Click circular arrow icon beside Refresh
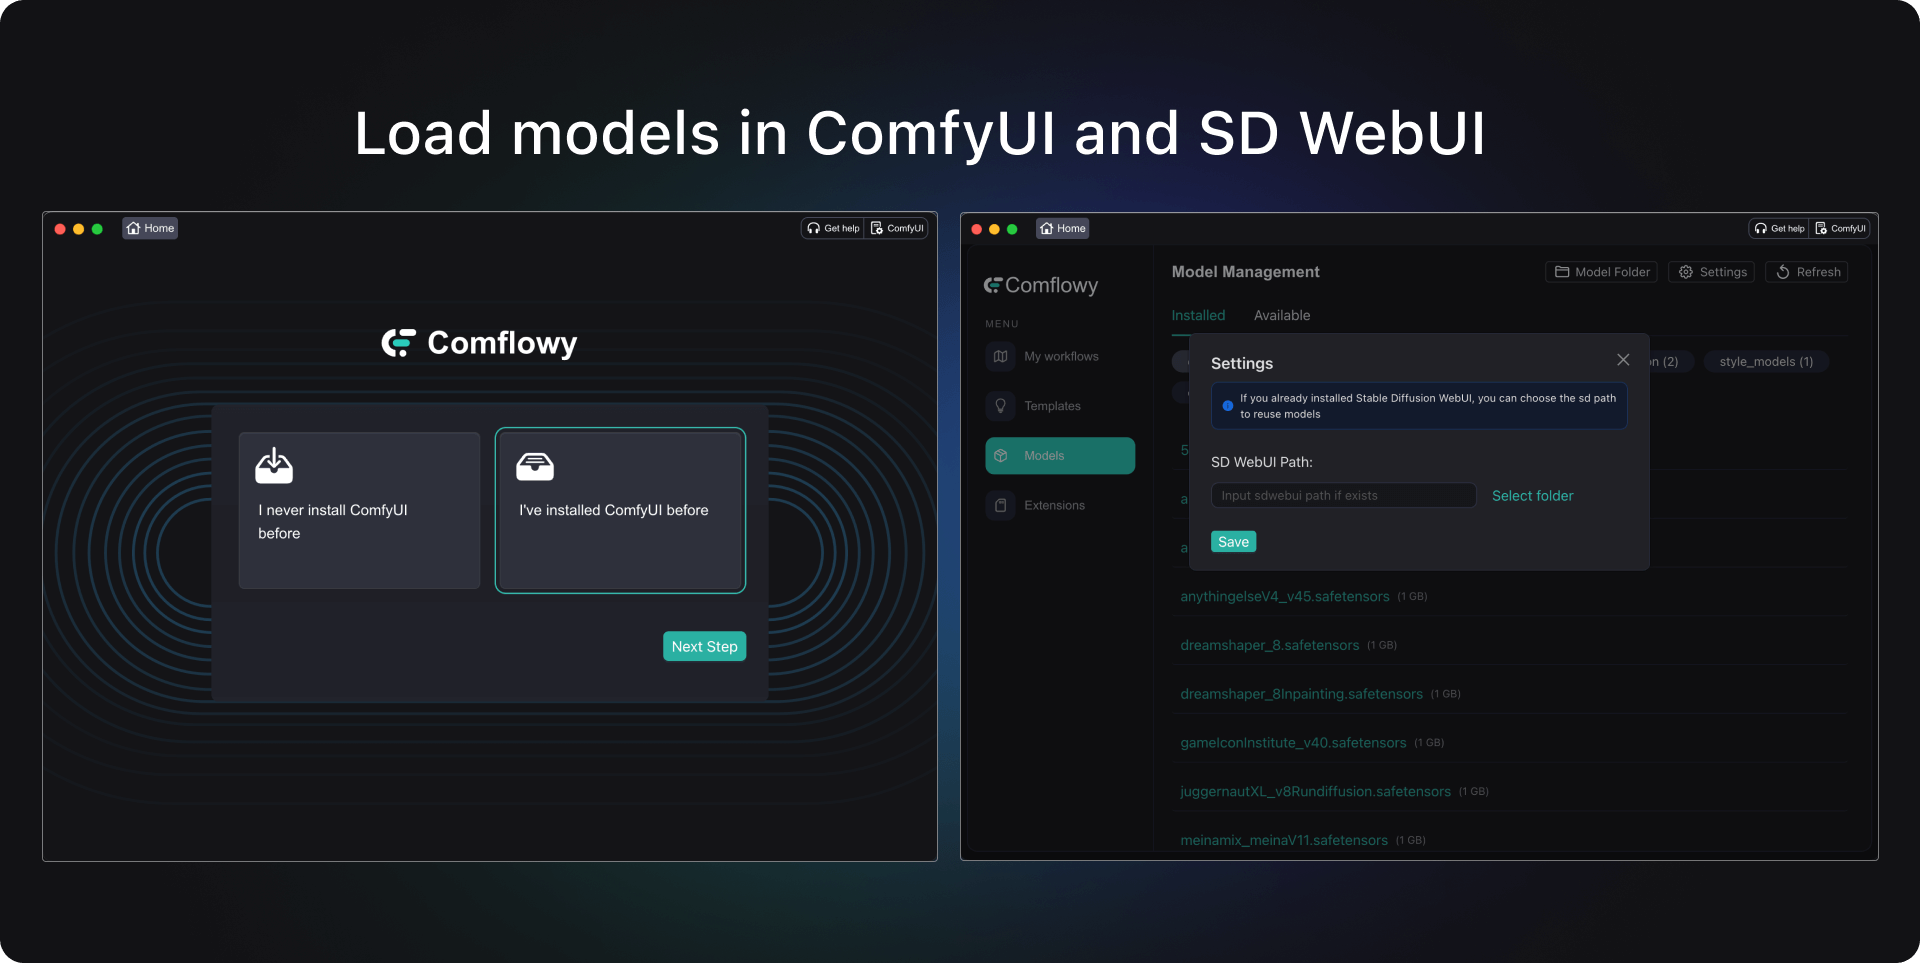The width and height of the screenshot is (1920, 963). point(1783,272)
